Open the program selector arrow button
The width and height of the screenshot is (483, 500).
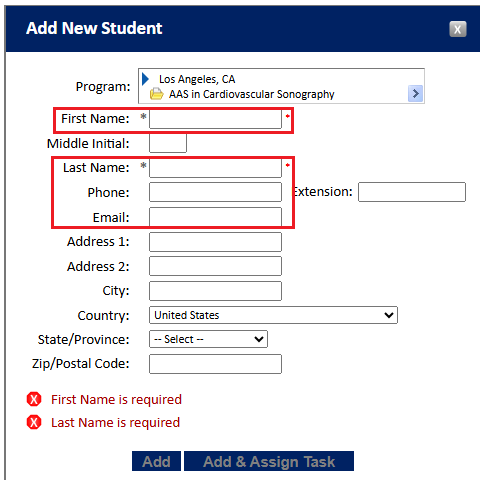pyautogui.click(x=415, y=93)
